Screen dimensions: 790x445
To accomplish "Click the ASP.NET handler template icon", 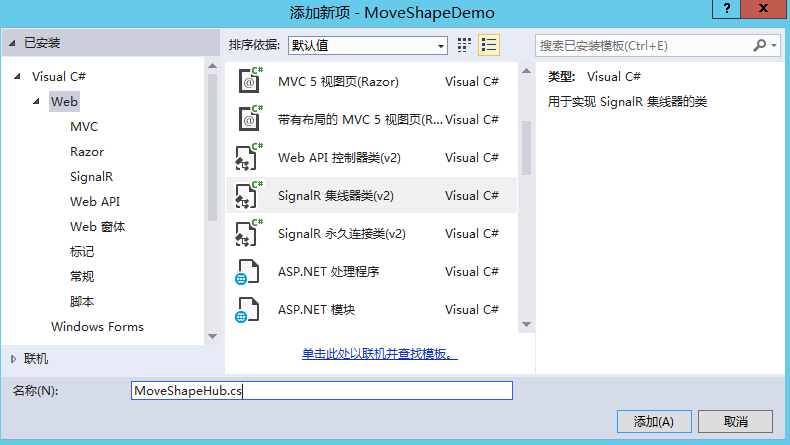I will tap(247, 272).
